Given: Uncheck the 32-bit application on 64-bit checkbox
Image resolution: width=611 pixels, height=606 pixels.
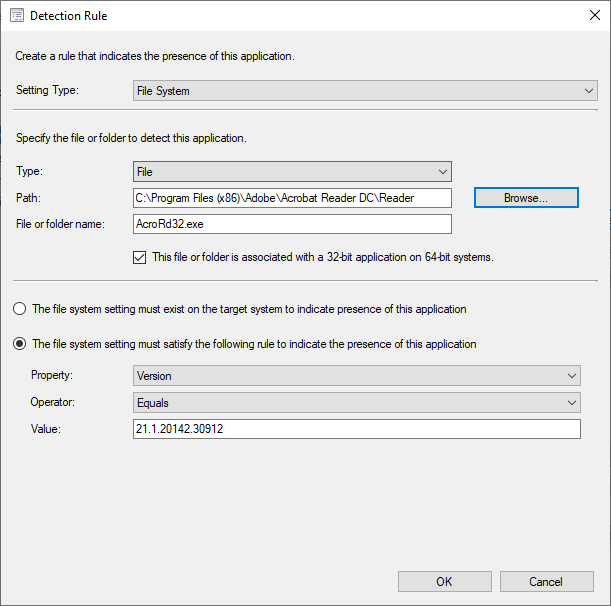Looking at the screenshot, I should coord(140,257).
